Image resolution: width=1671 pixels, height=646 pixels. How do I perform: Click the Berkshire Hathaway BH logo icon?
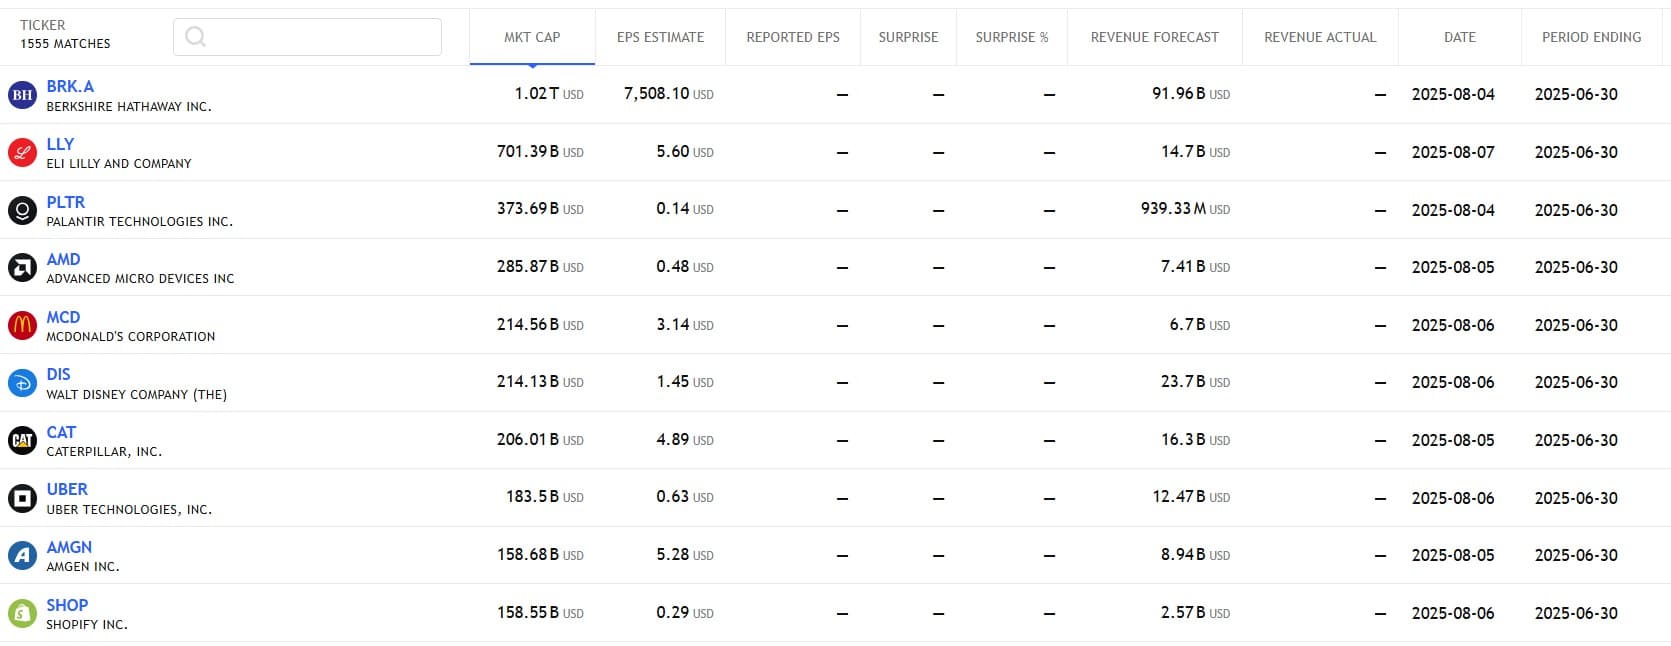click(x=22, y=95)
